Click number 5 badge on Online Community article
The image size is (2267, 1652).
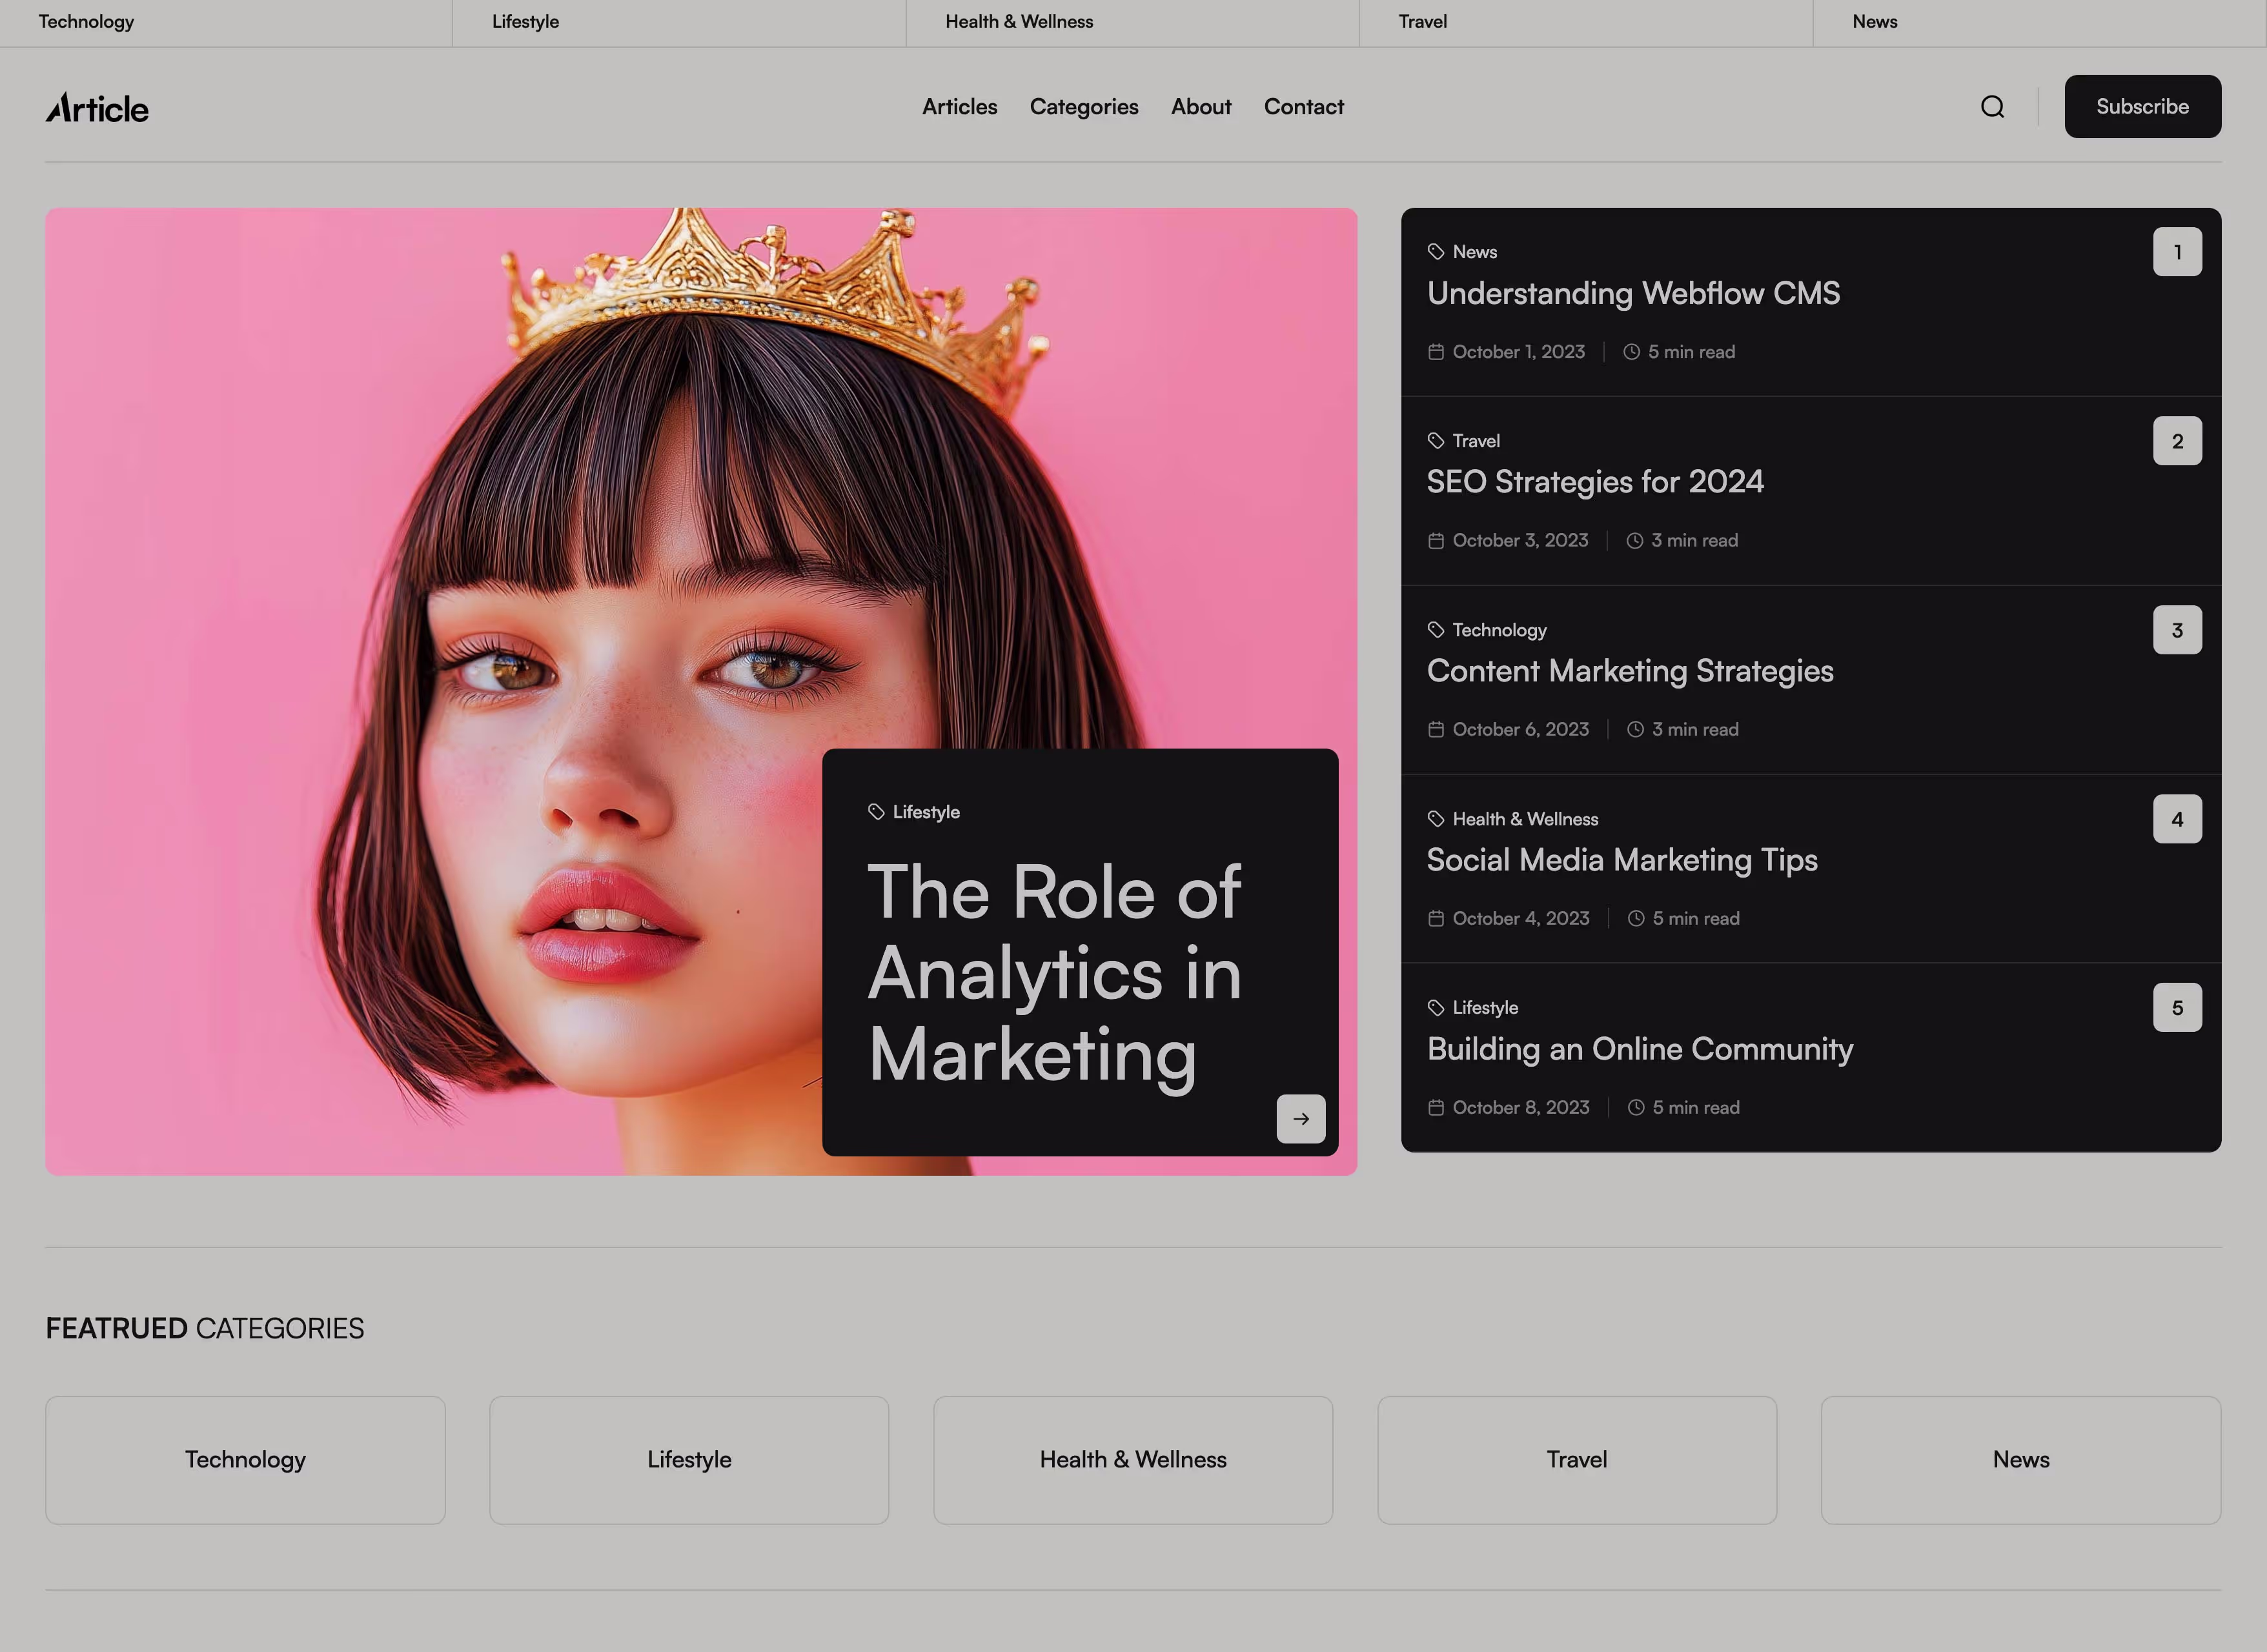[2177, 1008]
